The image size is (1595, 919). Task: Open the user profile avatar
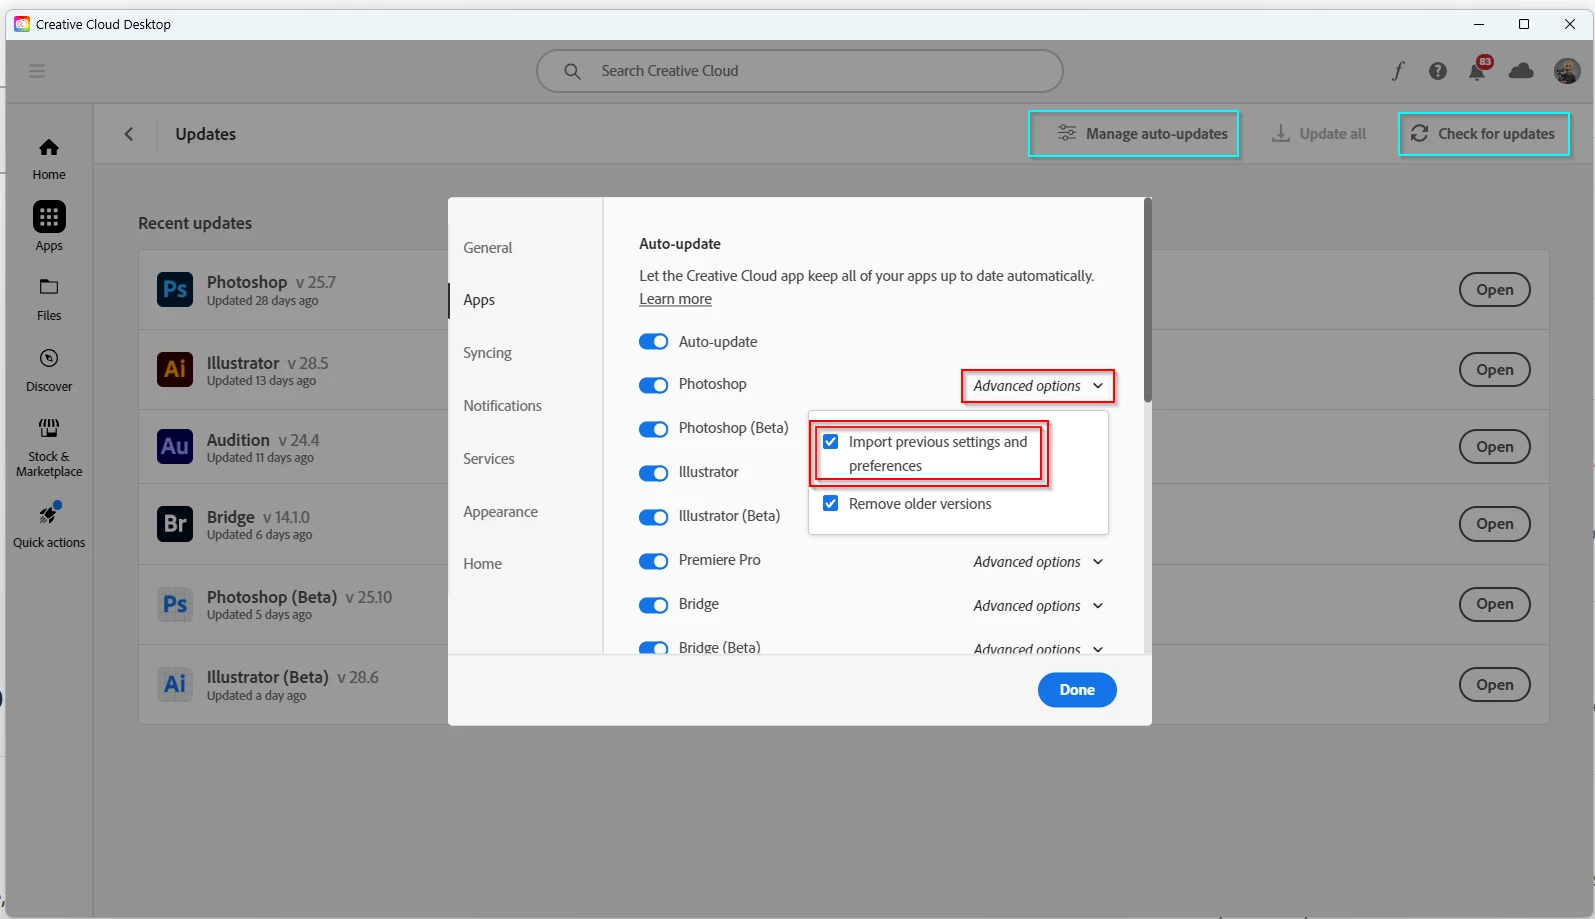tap(1567, 71)
